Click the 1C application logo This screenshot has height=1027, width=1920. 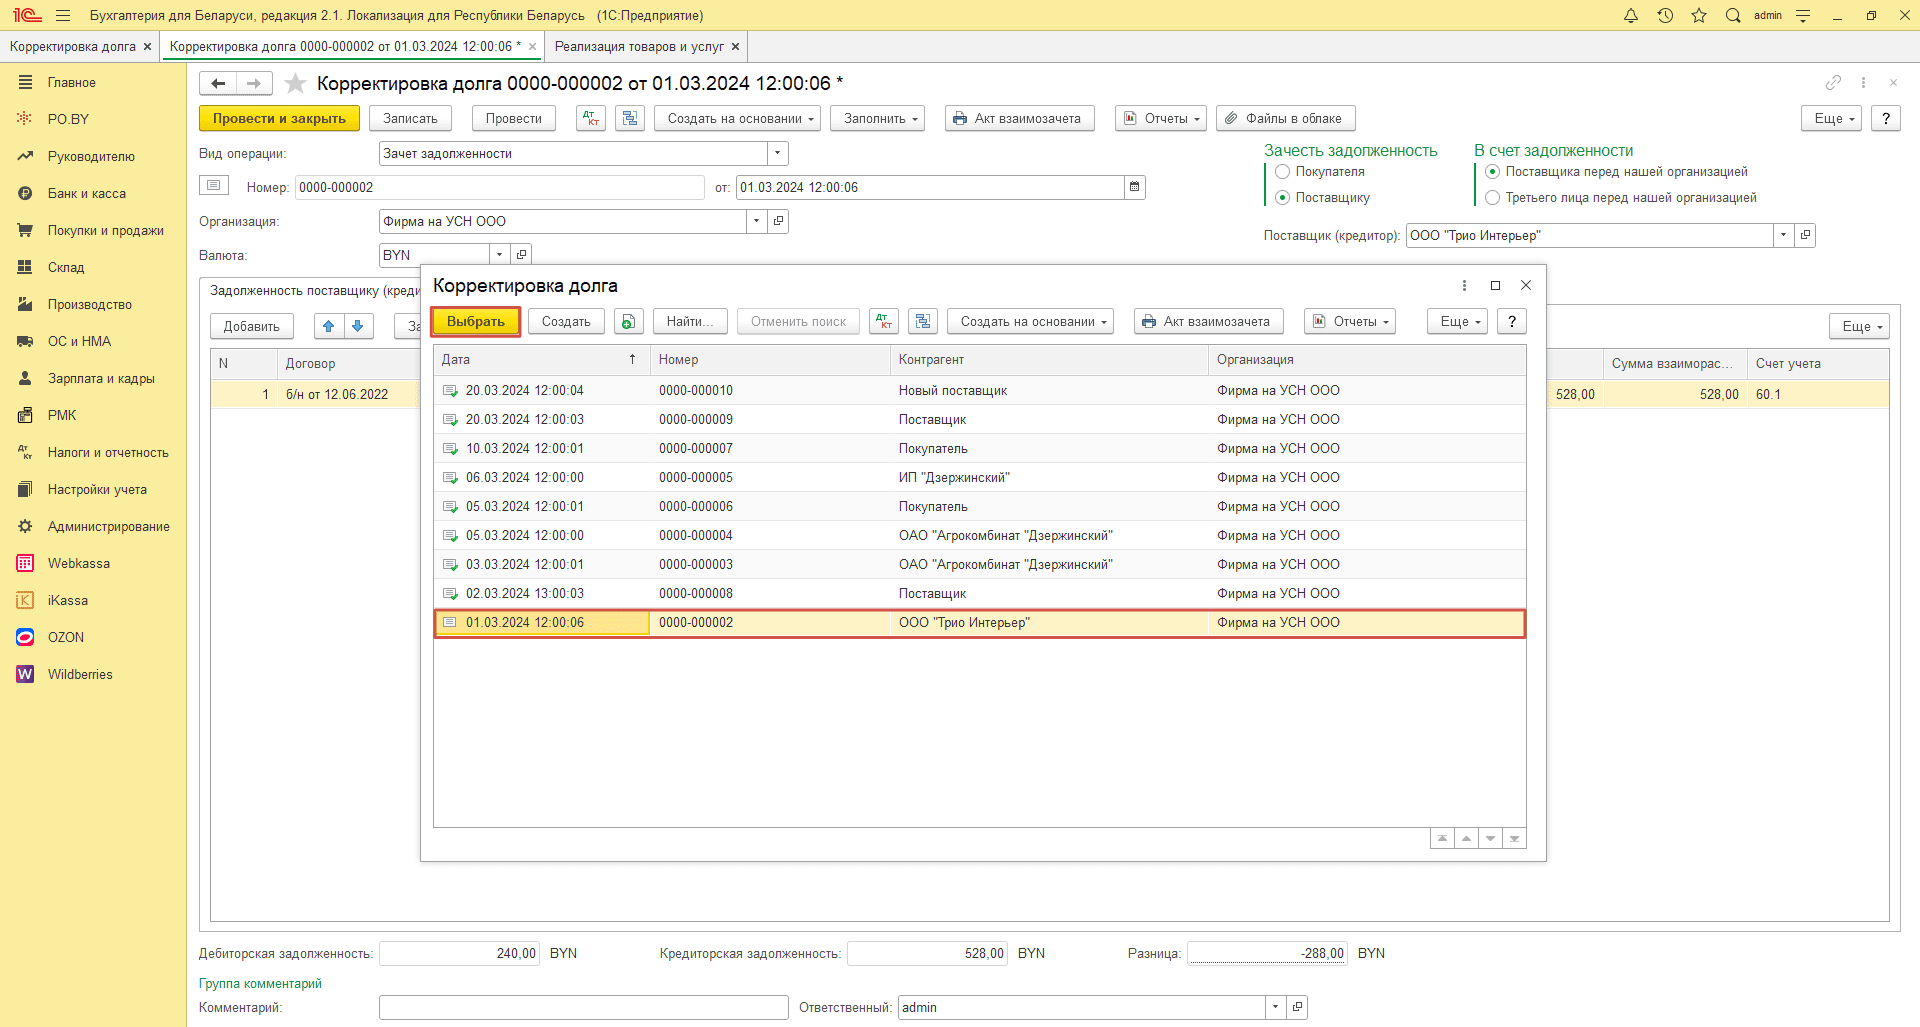(x=27, y=15)
